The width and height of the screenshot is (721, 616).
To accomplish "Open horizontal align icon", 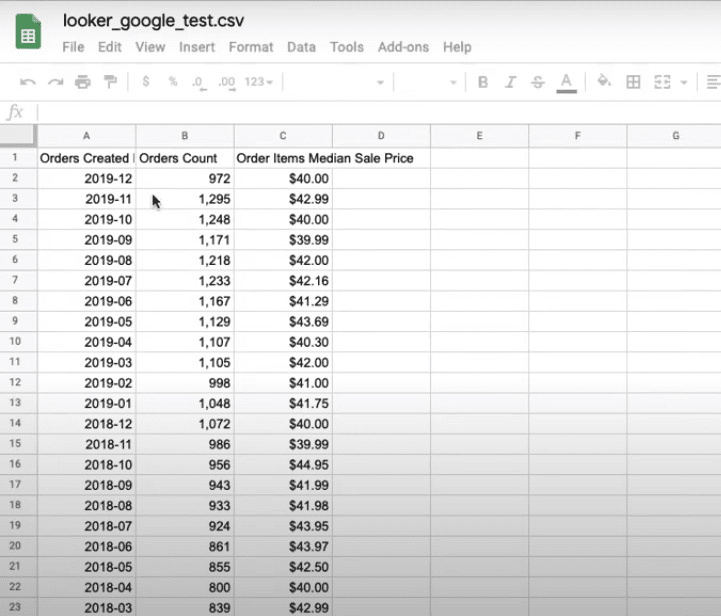I will pos(713,82).
